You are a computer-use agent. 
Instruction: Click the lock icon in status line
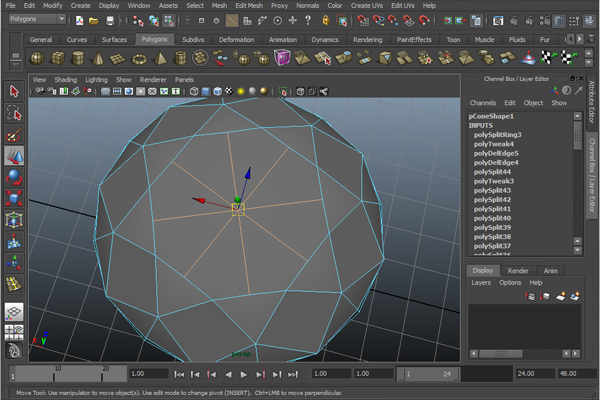pyautogui.click(x=326, y=20)
